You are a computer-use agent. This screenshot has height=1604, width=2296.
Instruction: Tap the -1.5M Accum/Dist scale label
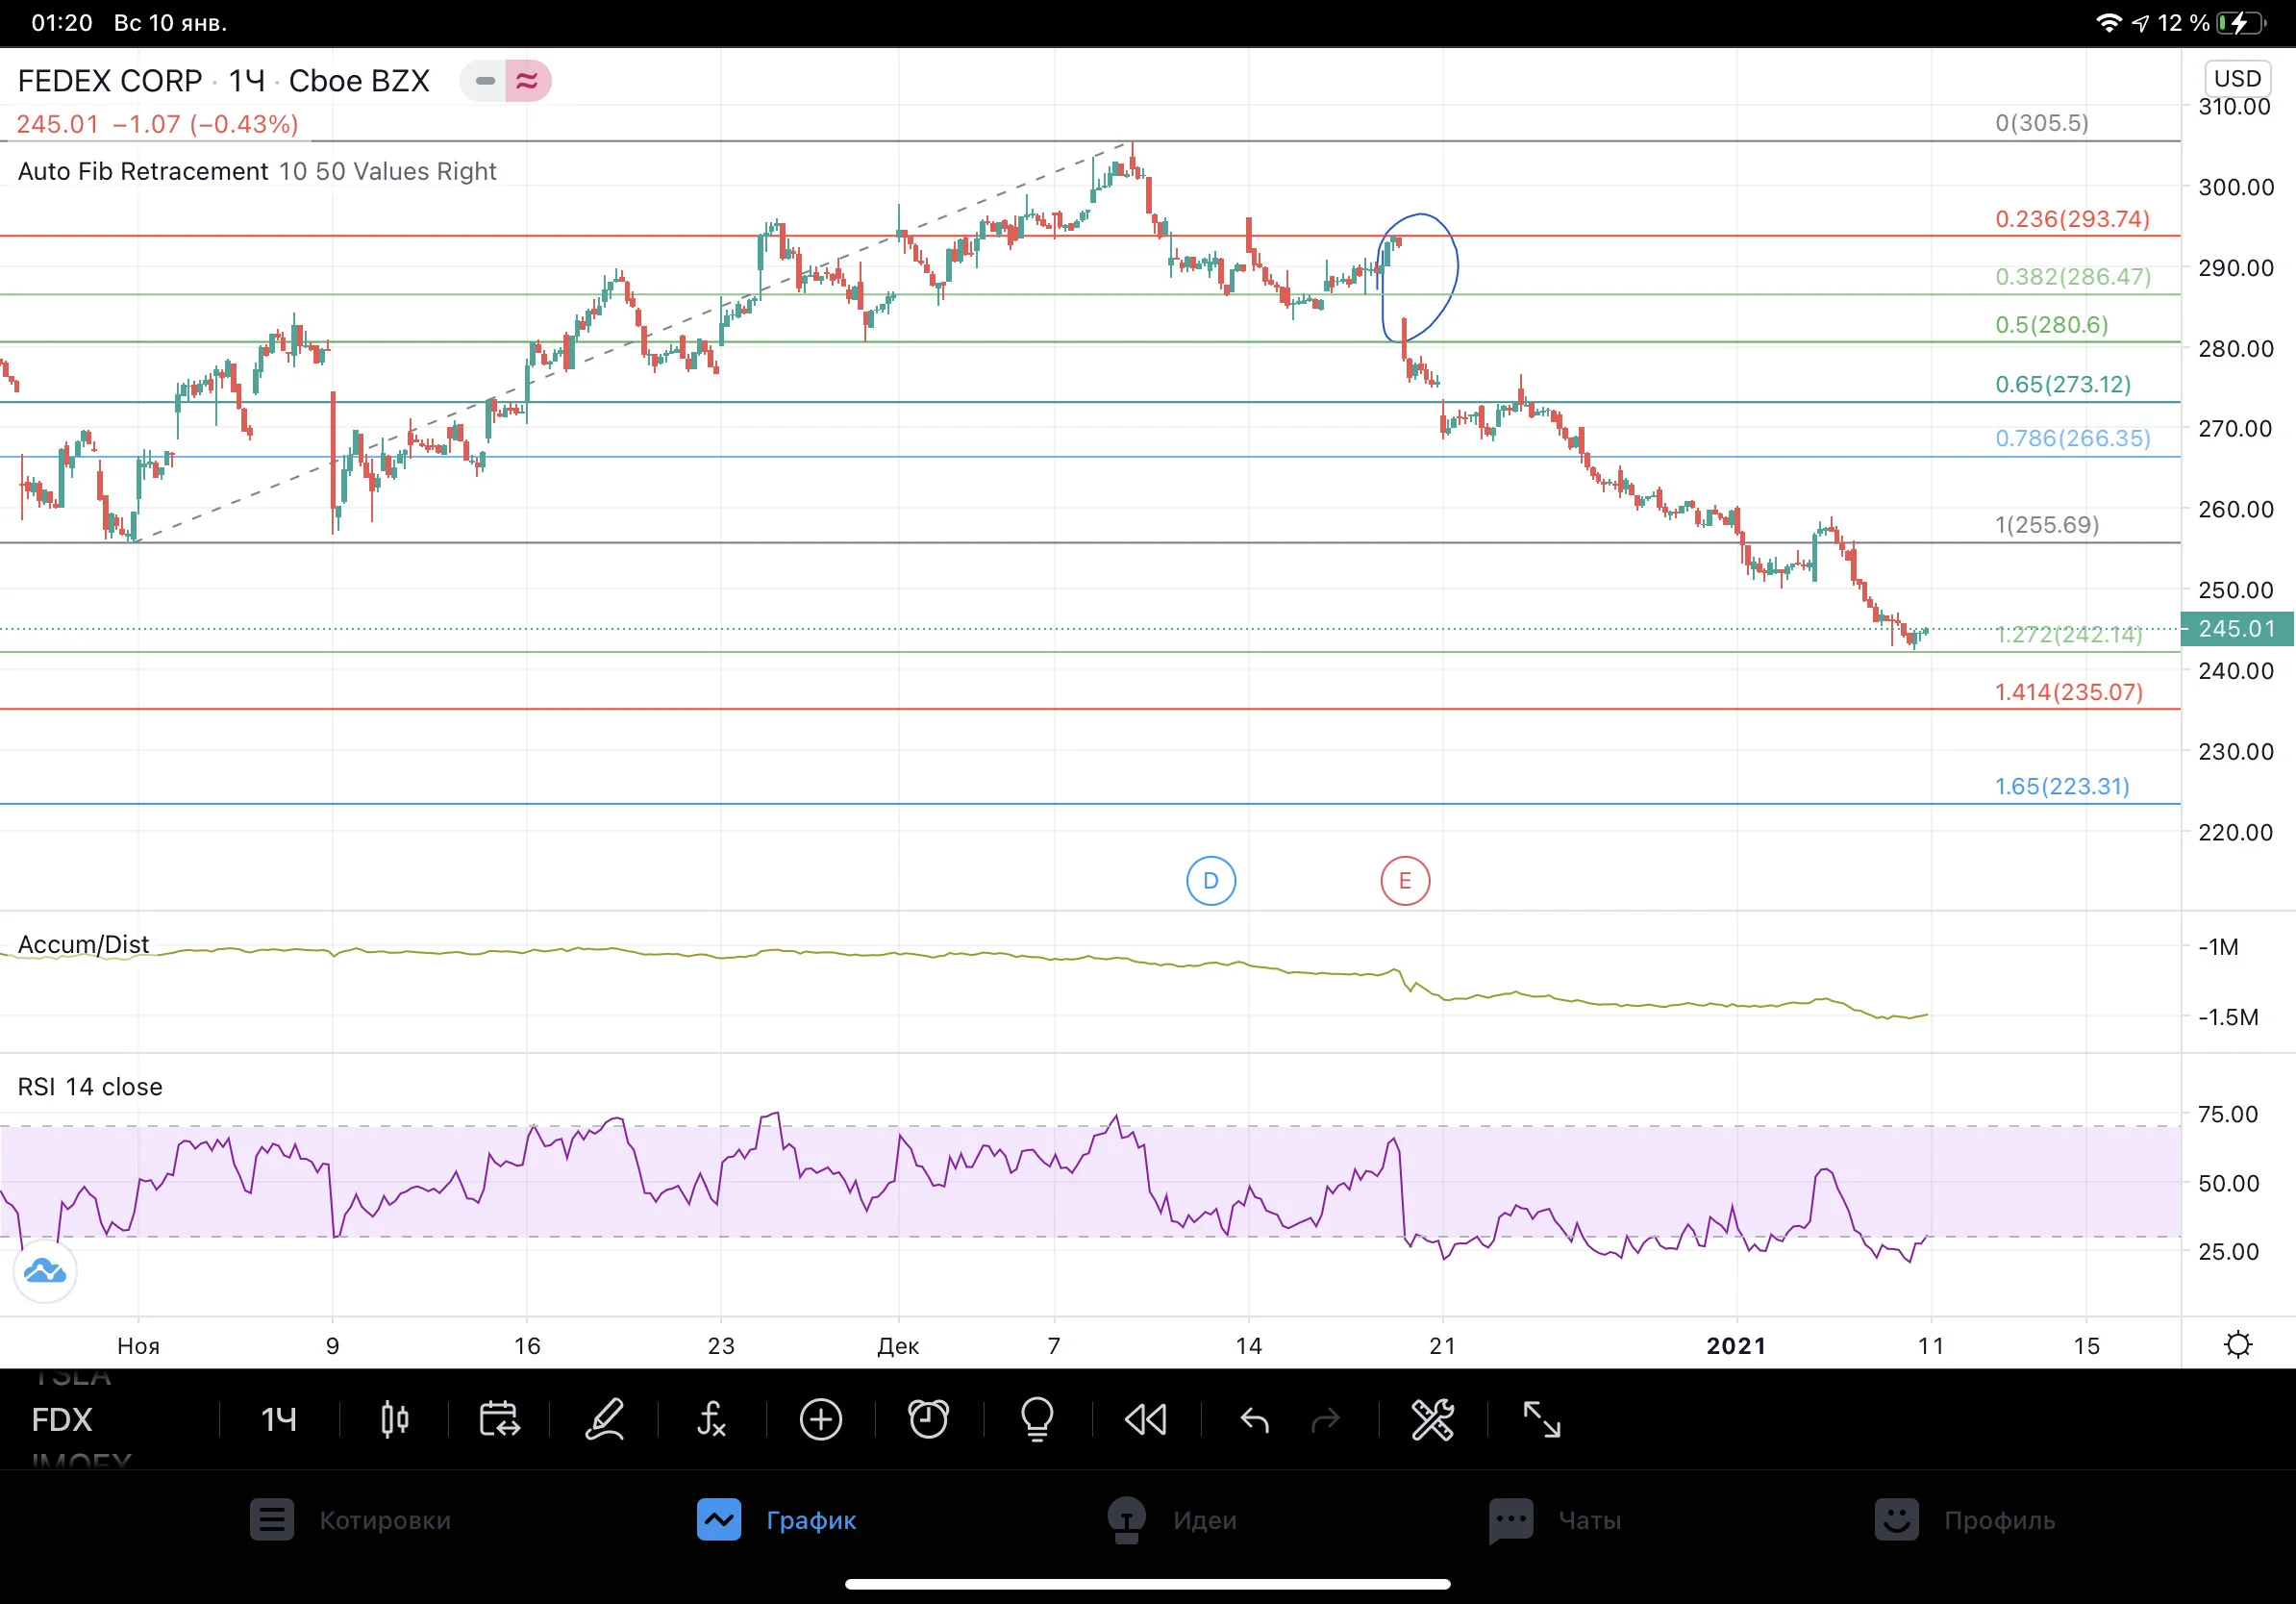coord(2228,1017)
